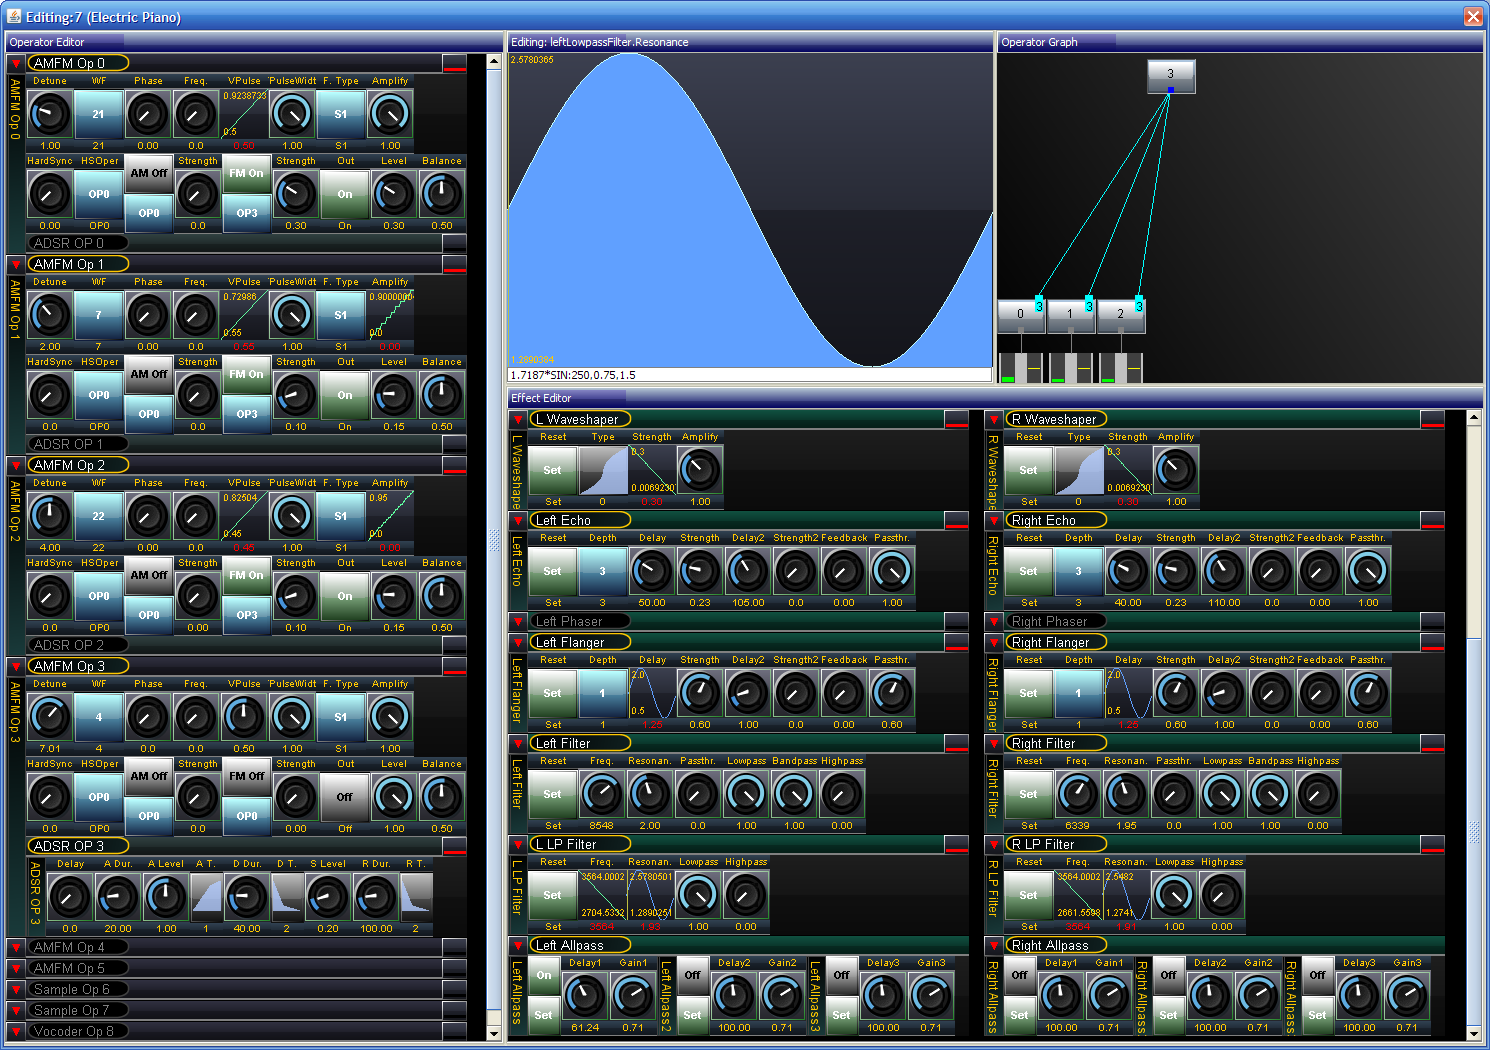Click OP3 FM source in AMFM Op 0
The image size is (1490, 1050).
coord(246,213)
